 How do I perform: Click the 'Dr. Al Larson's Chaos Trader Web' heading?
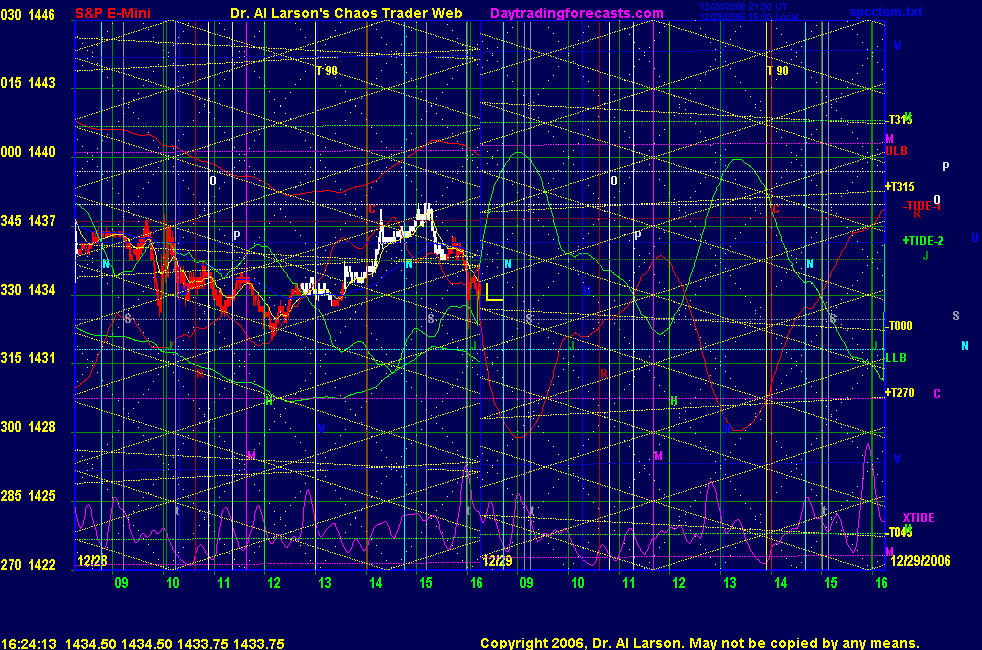346,13
